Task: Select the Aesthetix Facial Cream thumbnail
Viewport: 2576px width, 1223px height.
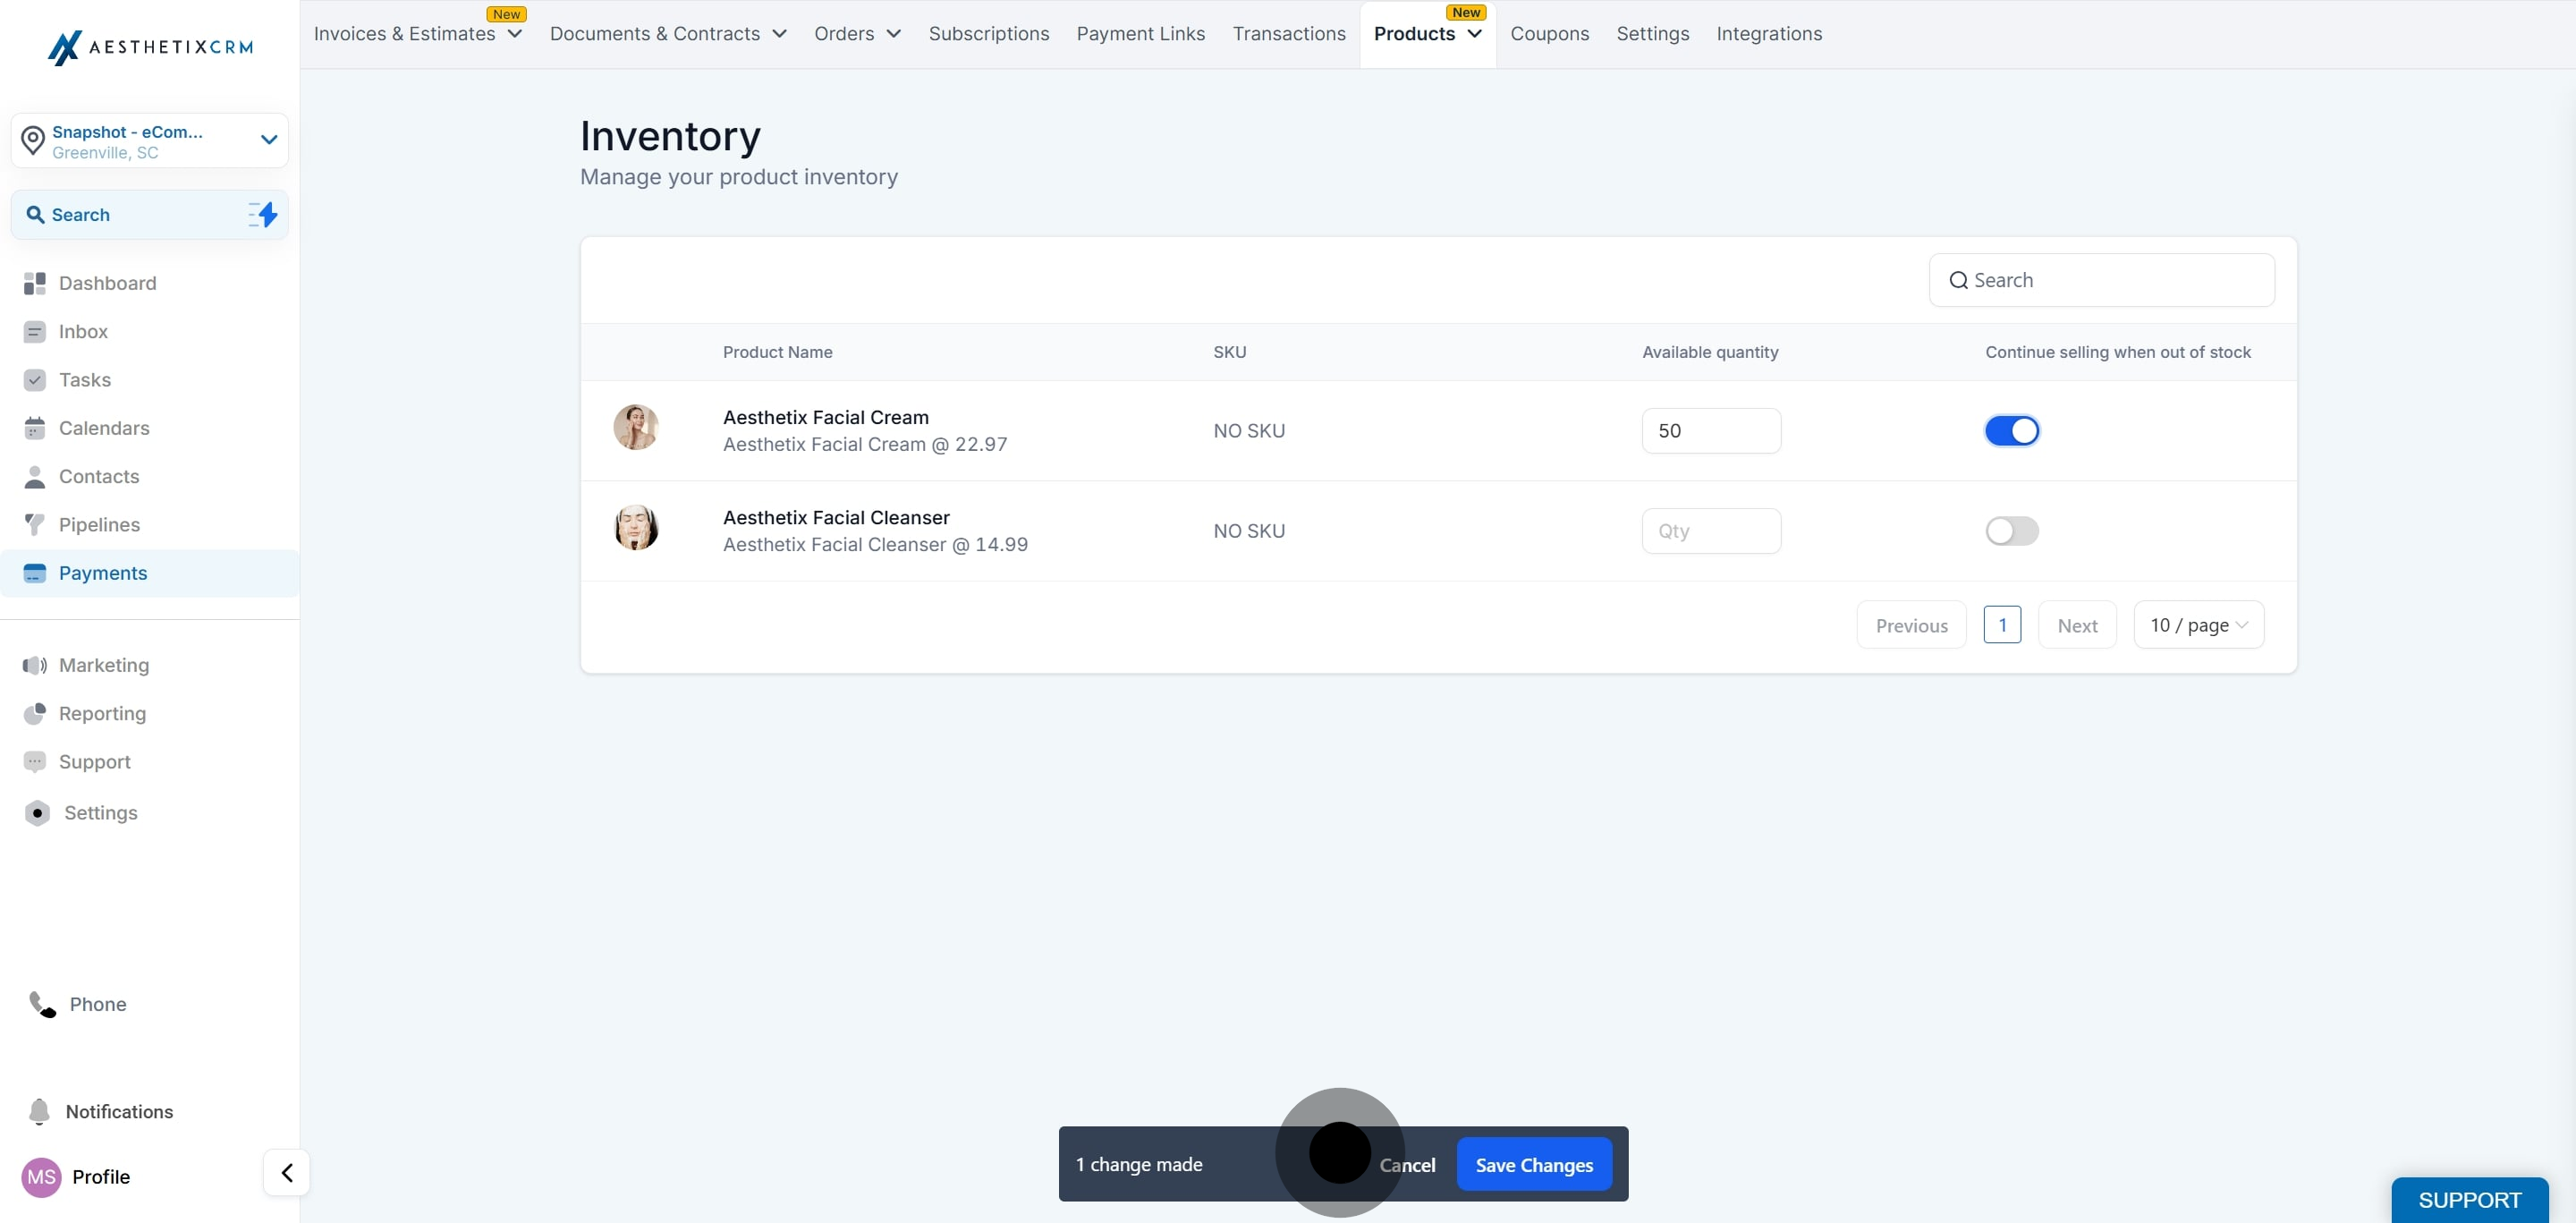Action: 635,427
